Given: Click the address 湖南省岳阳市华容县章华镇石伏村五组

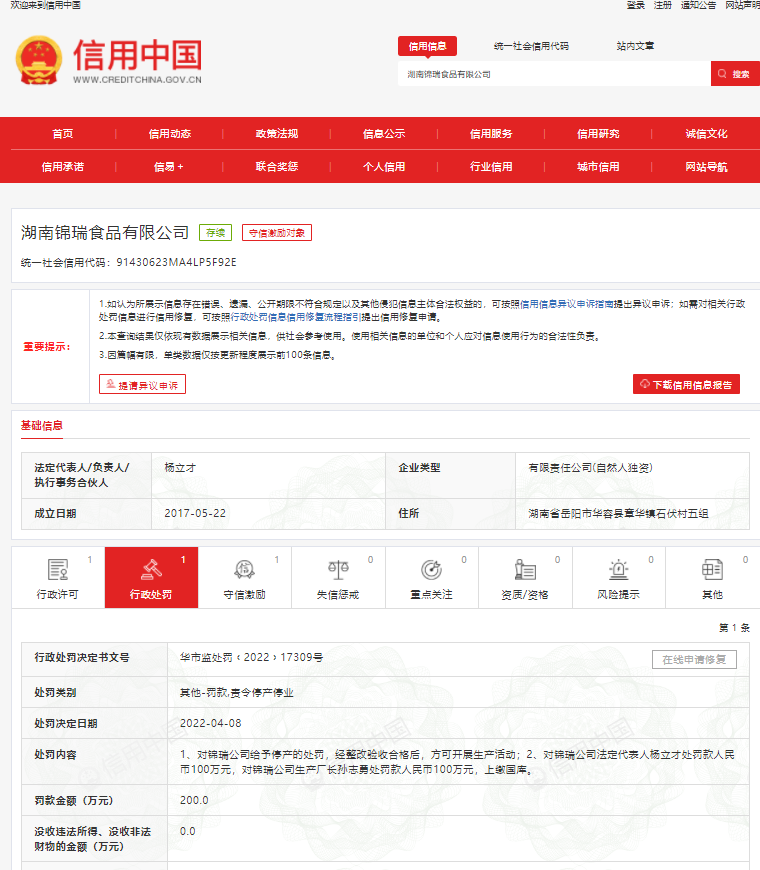Looking at the screenshot, I should (618, 513).
